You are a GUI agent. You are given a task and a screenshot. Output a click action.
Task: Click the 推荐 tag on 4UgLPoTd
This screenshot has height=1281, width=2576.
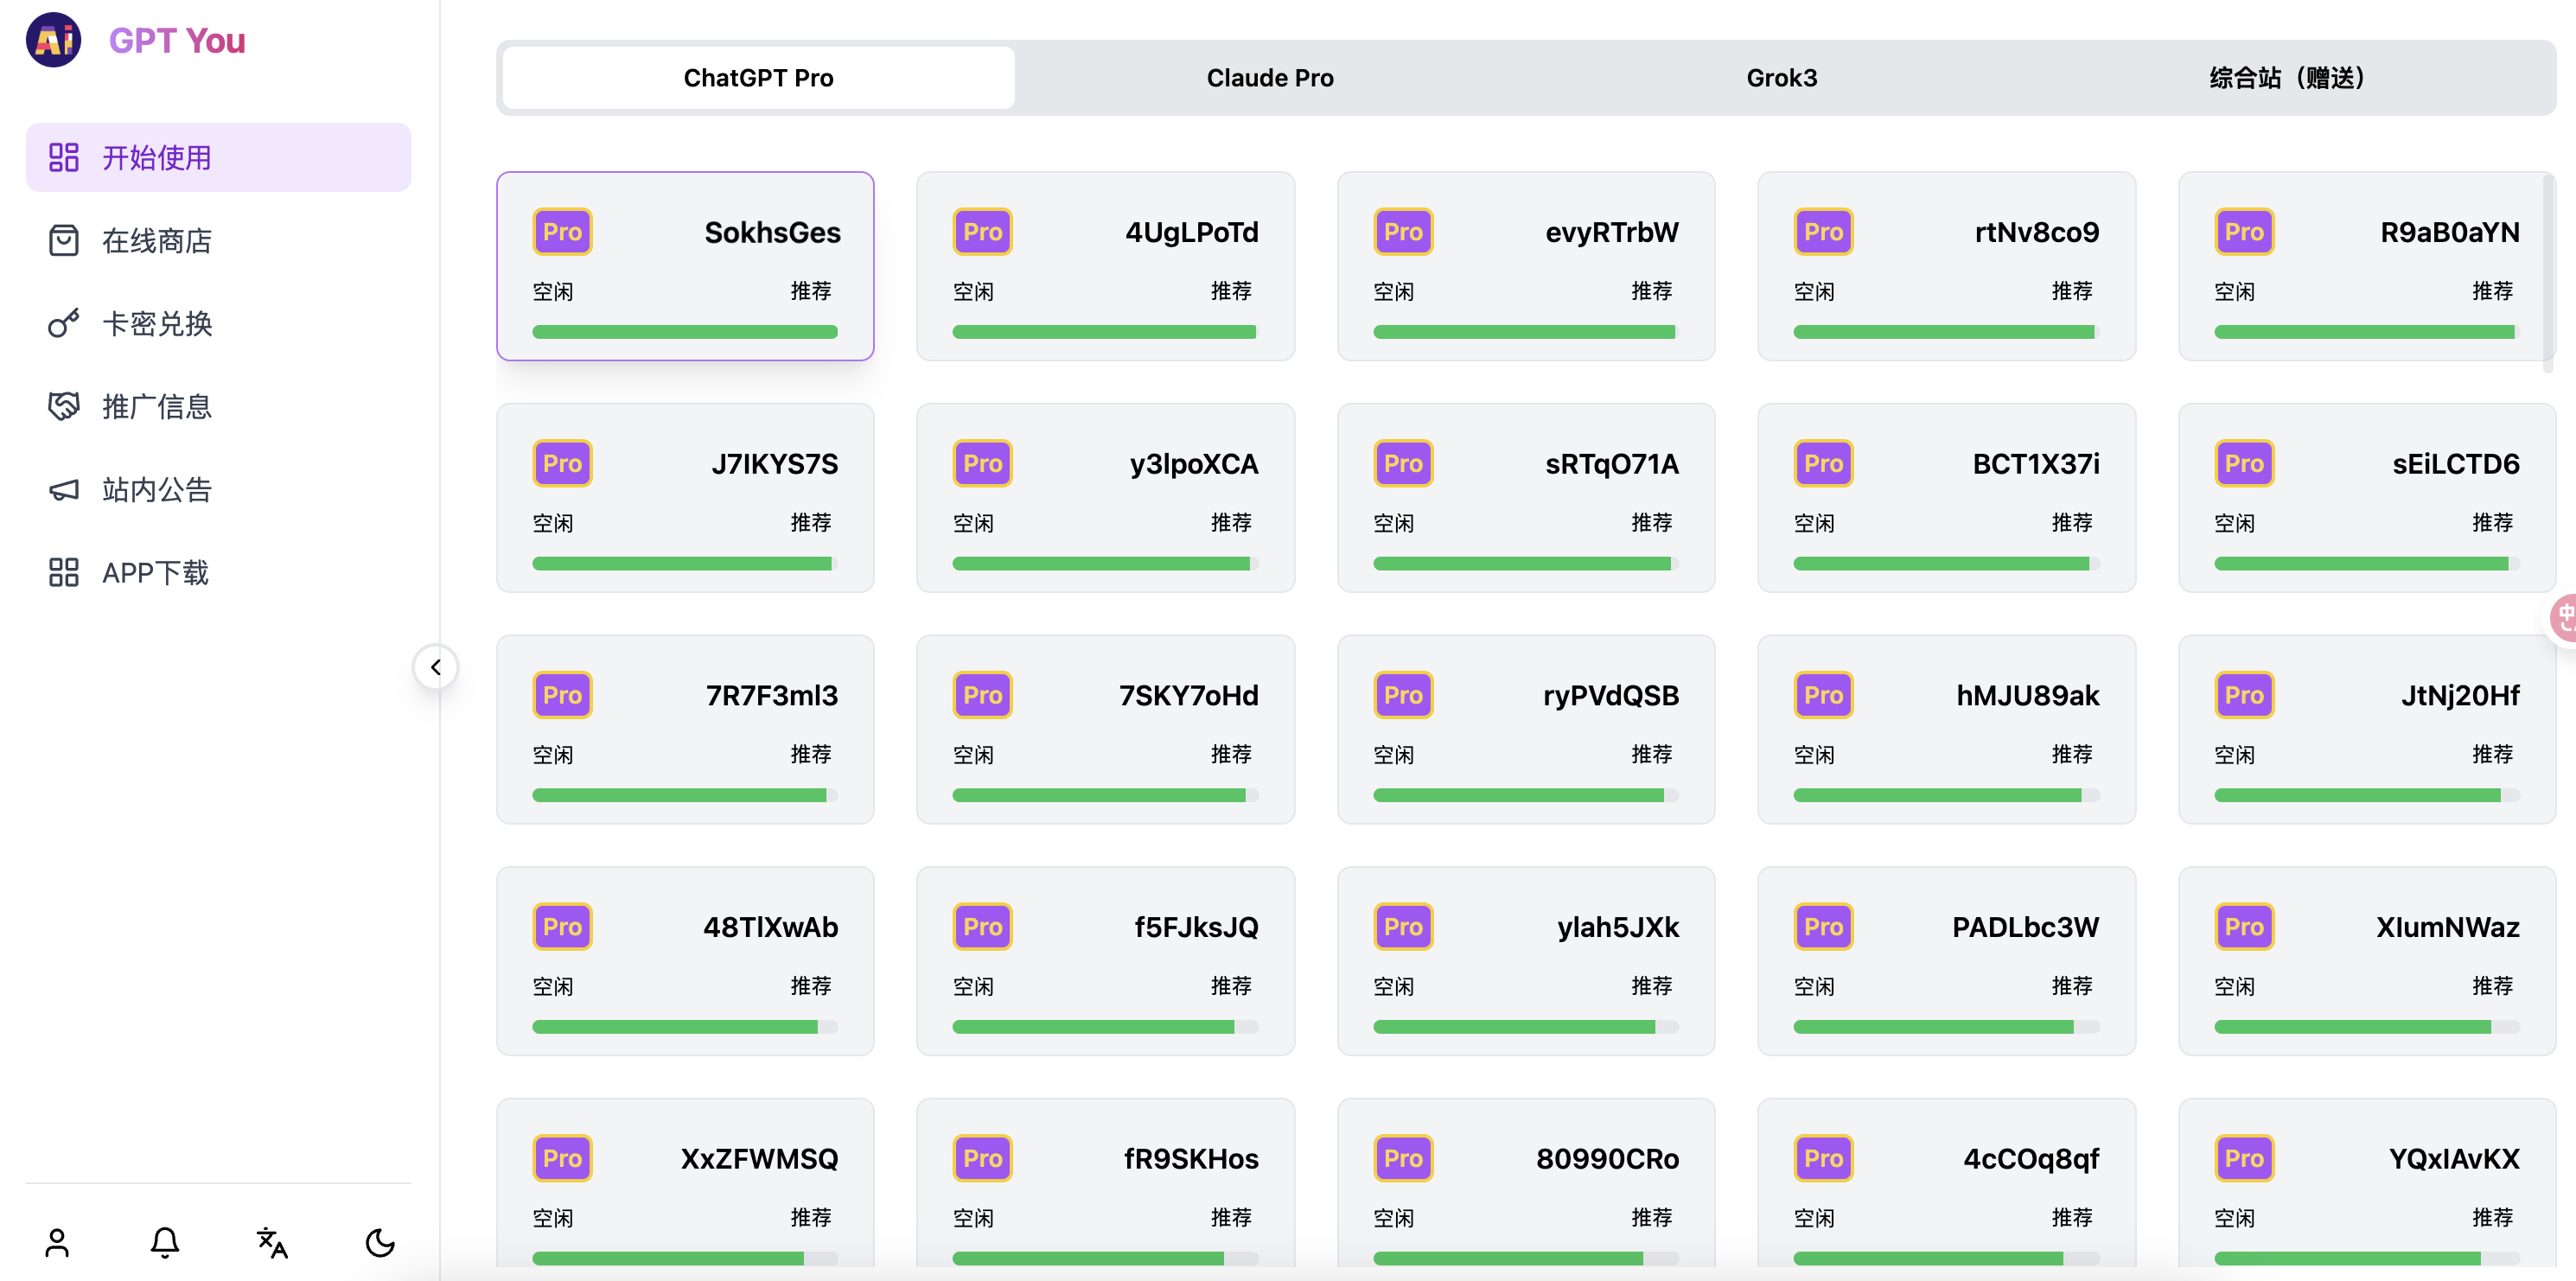coord(1231,290)
